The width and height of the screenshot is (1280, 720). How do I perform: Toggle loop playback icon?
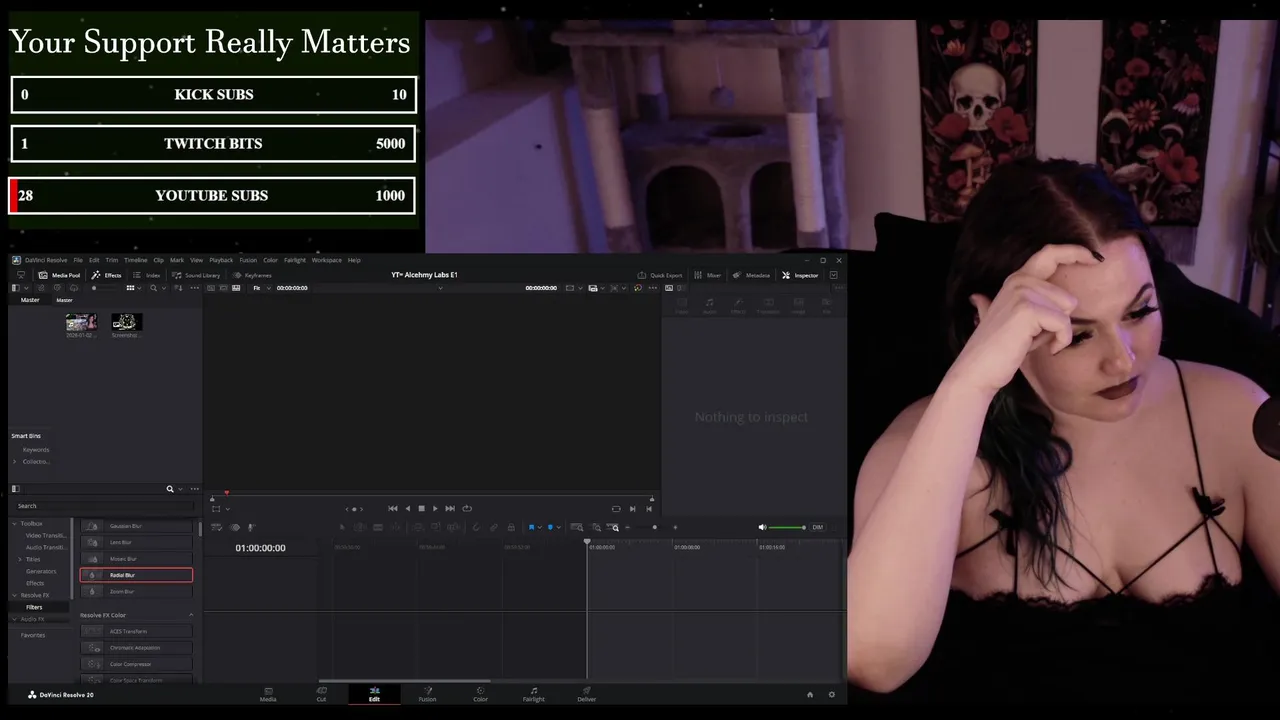467,508
